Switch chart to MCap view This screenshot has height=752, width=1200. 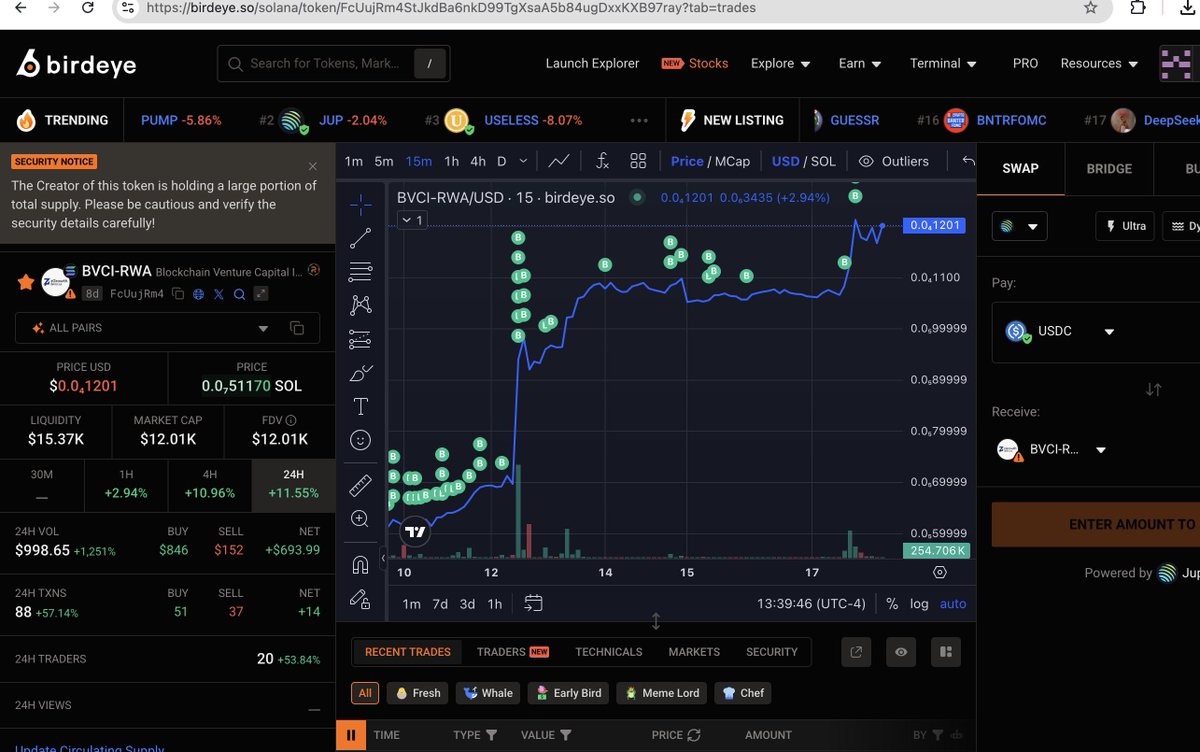click(732, 161)
